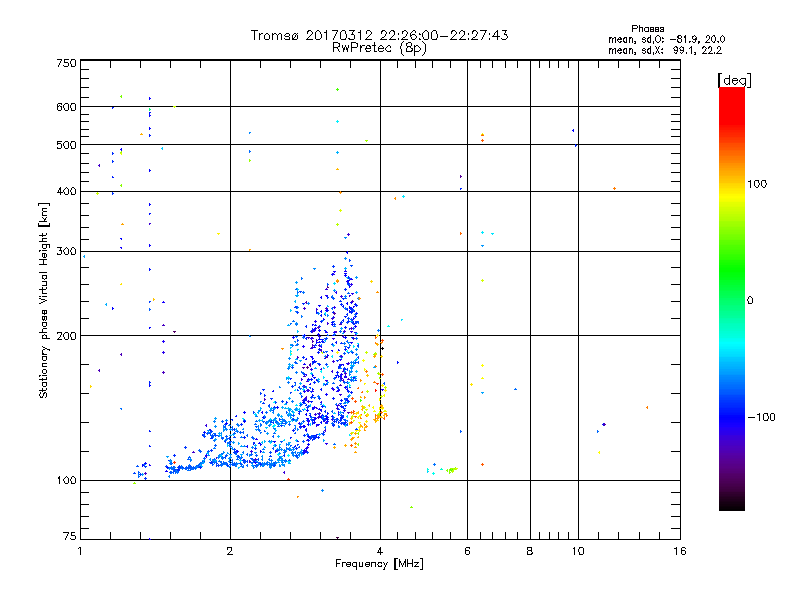Click the y-axis tick label '200'
800x600 pixels.
pyautogui.click(x=66, y=336)
